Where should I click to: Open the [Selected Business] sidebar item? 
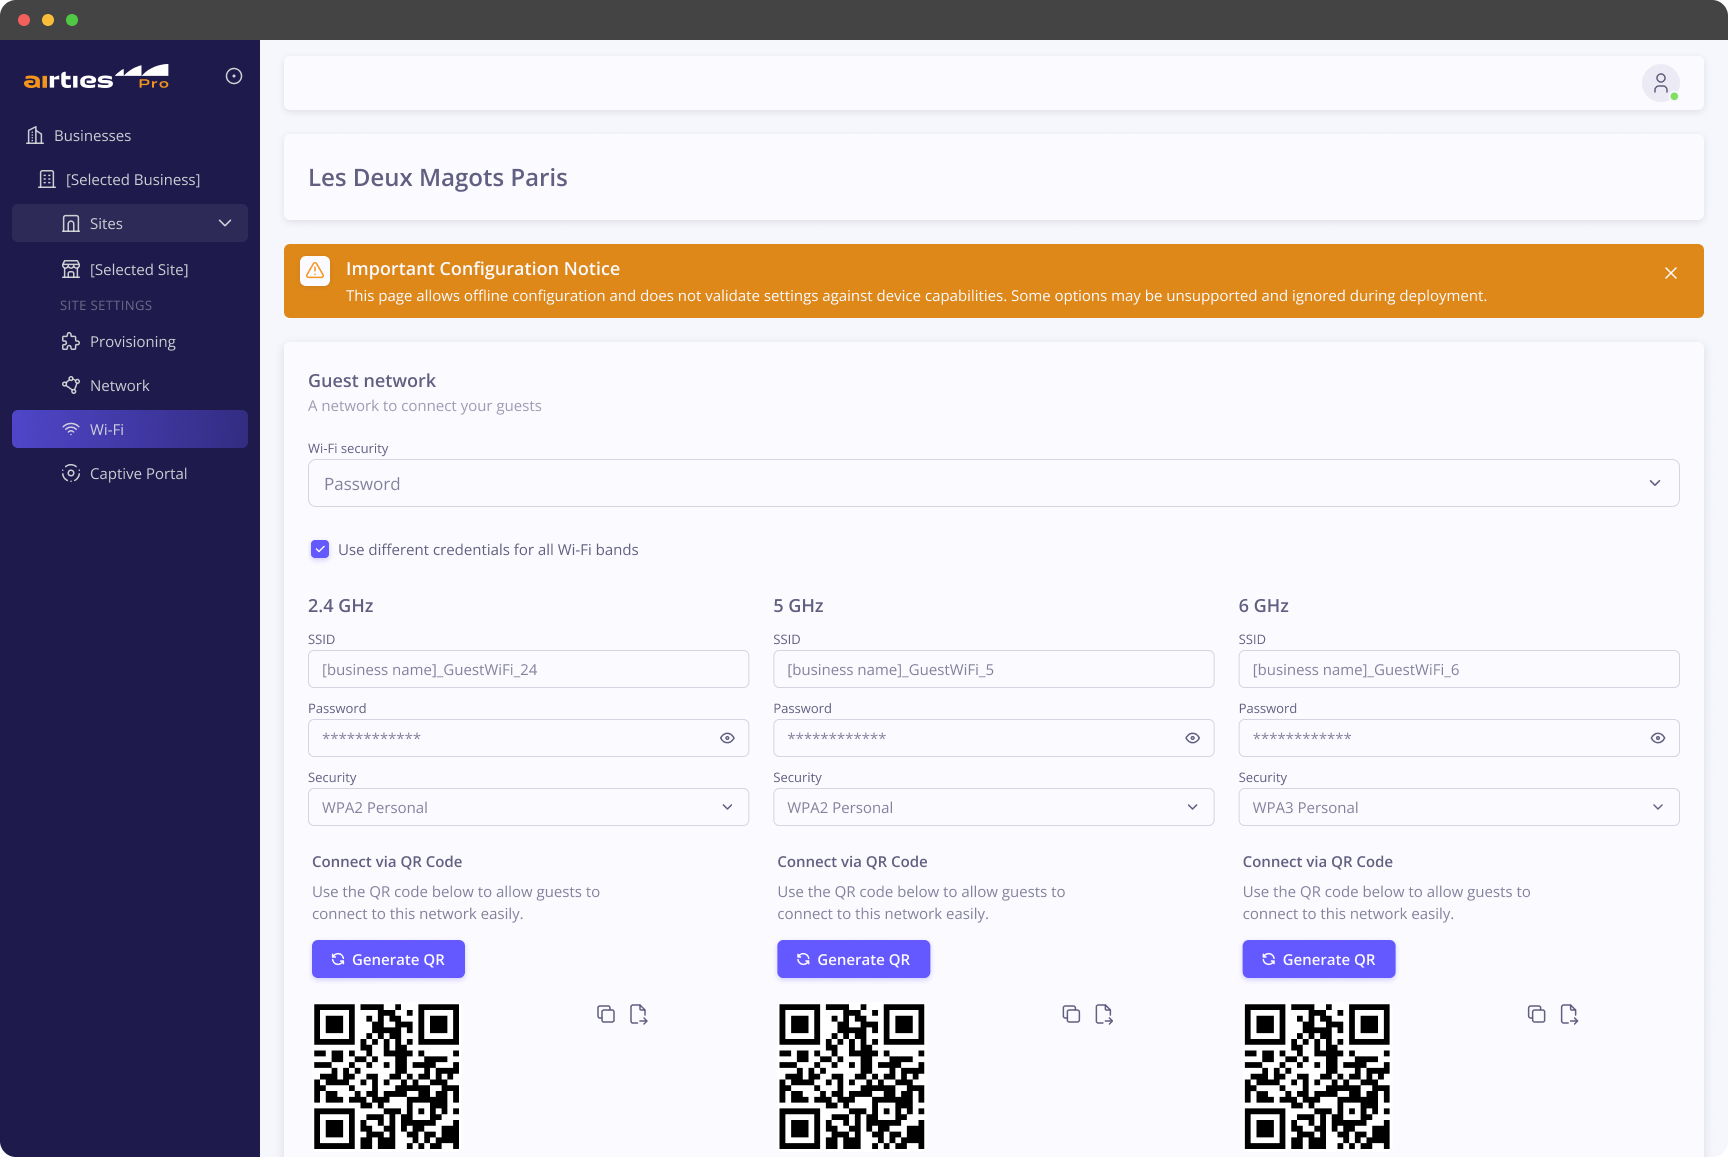pyautogui.click(x=130, y=179)
